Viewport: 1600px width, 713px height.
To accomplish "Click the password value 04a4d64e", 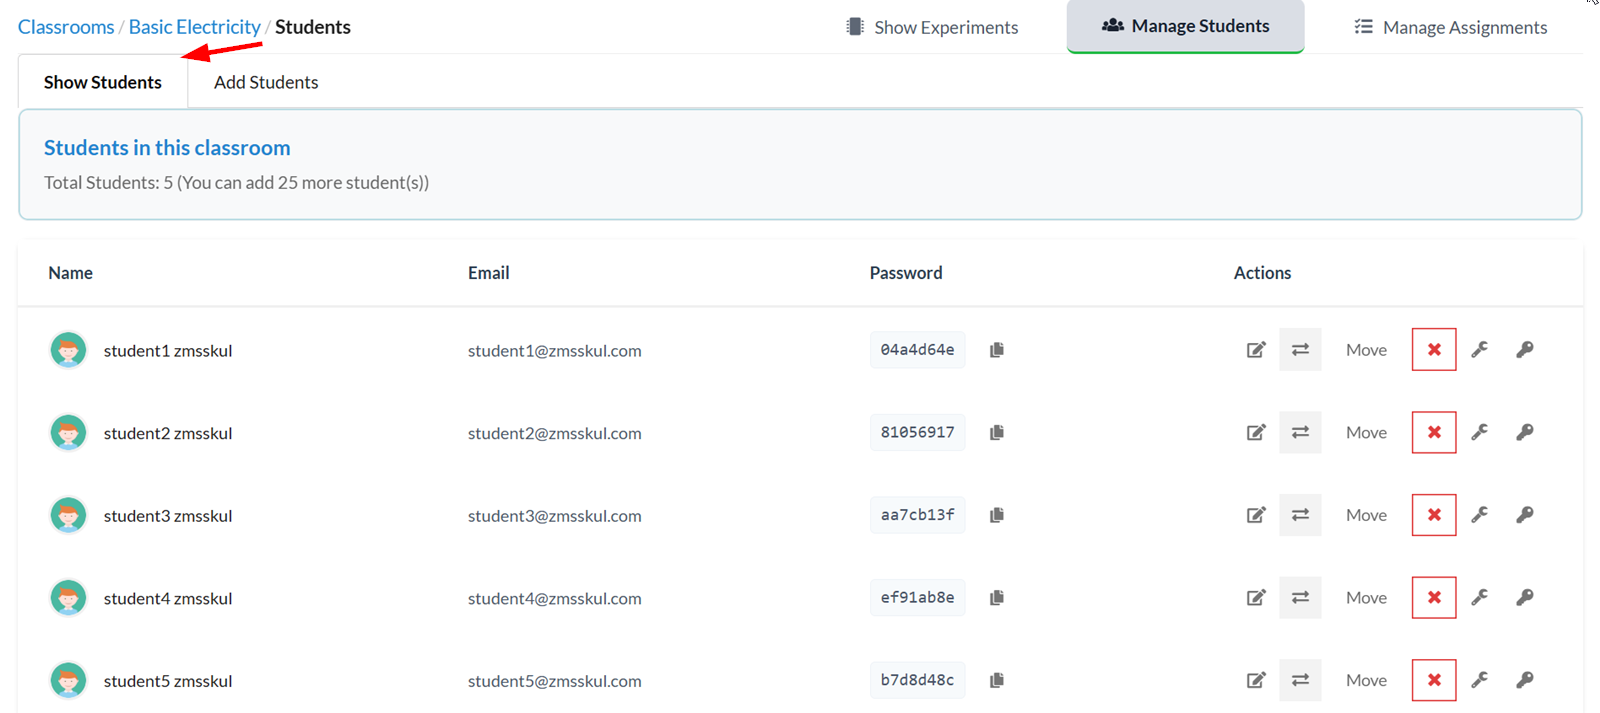I will click(917, 350).
